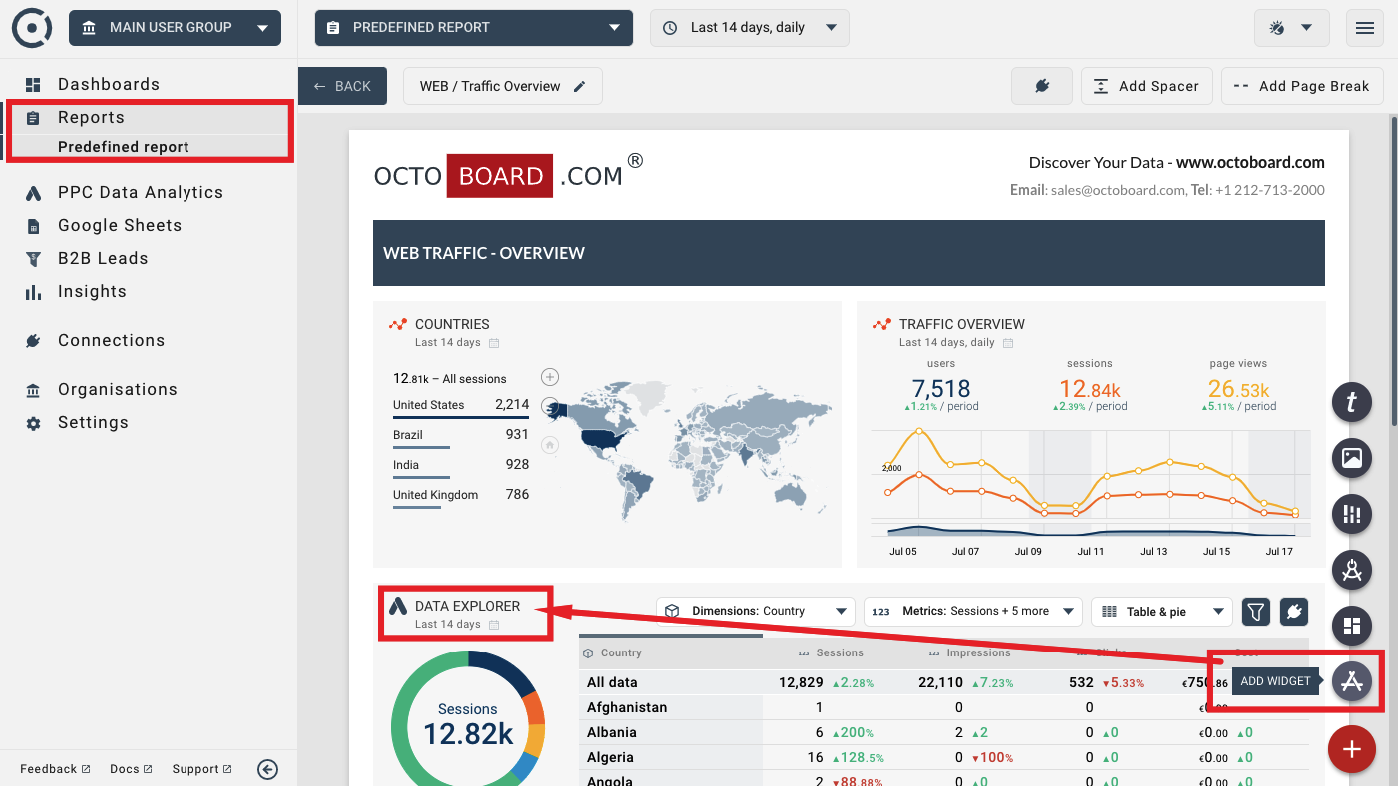Select All data table row

coord(943,682)
